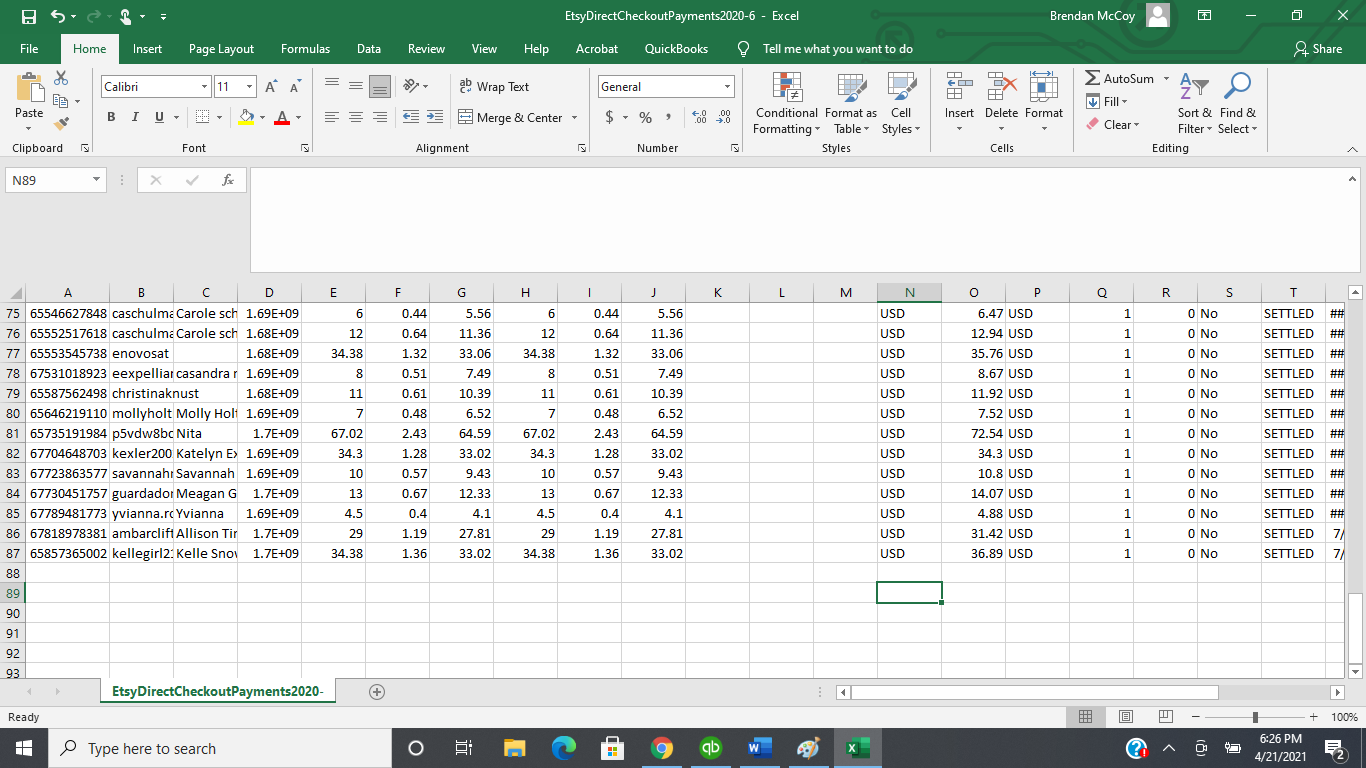Open the Formulas ribbon tab
The width and height of the screenshot is (1366, 768).
305,49
